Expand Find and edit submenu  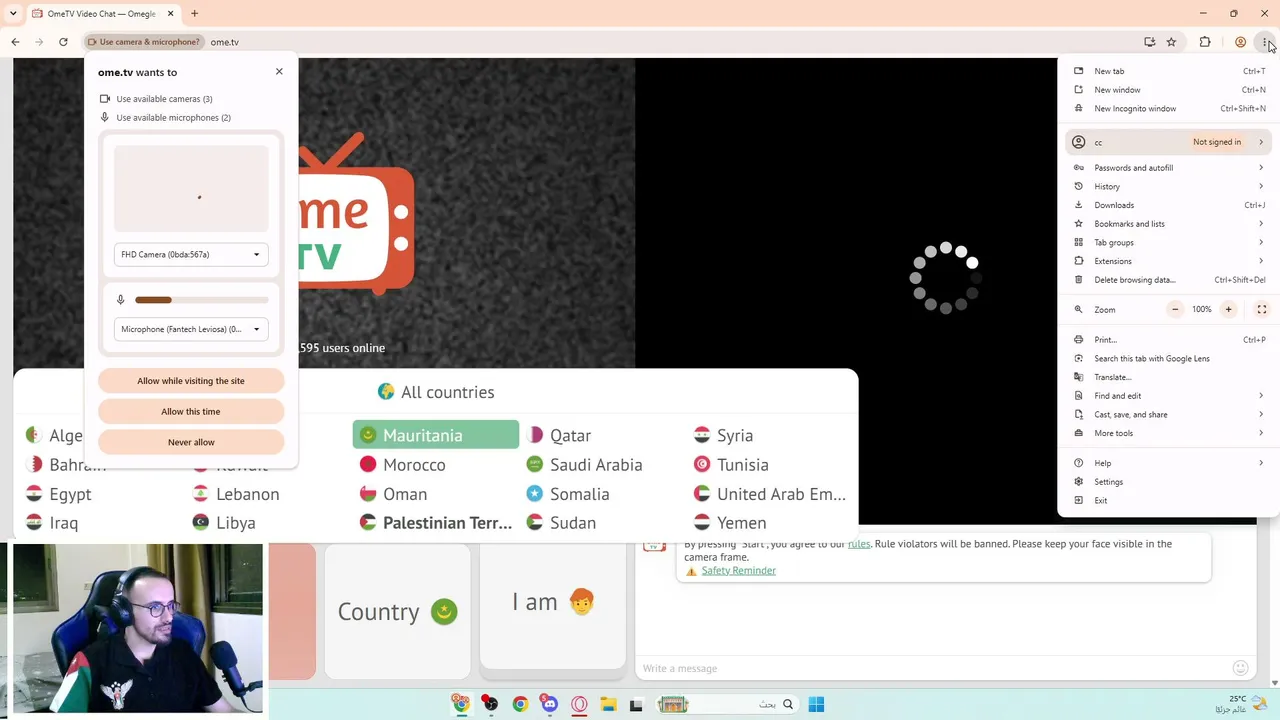pos(1168,396)
